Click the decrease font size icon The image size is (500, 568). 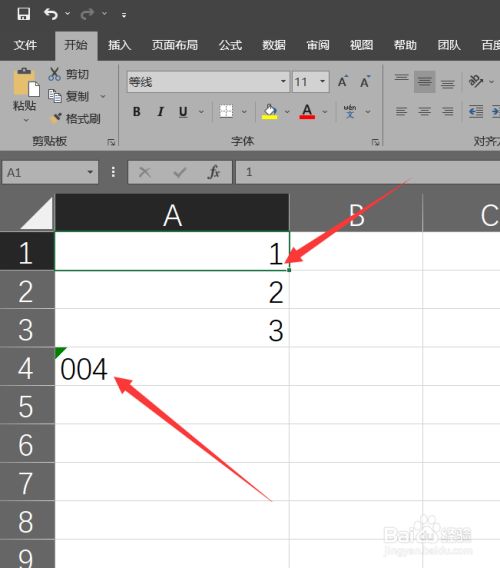[365, 82]
